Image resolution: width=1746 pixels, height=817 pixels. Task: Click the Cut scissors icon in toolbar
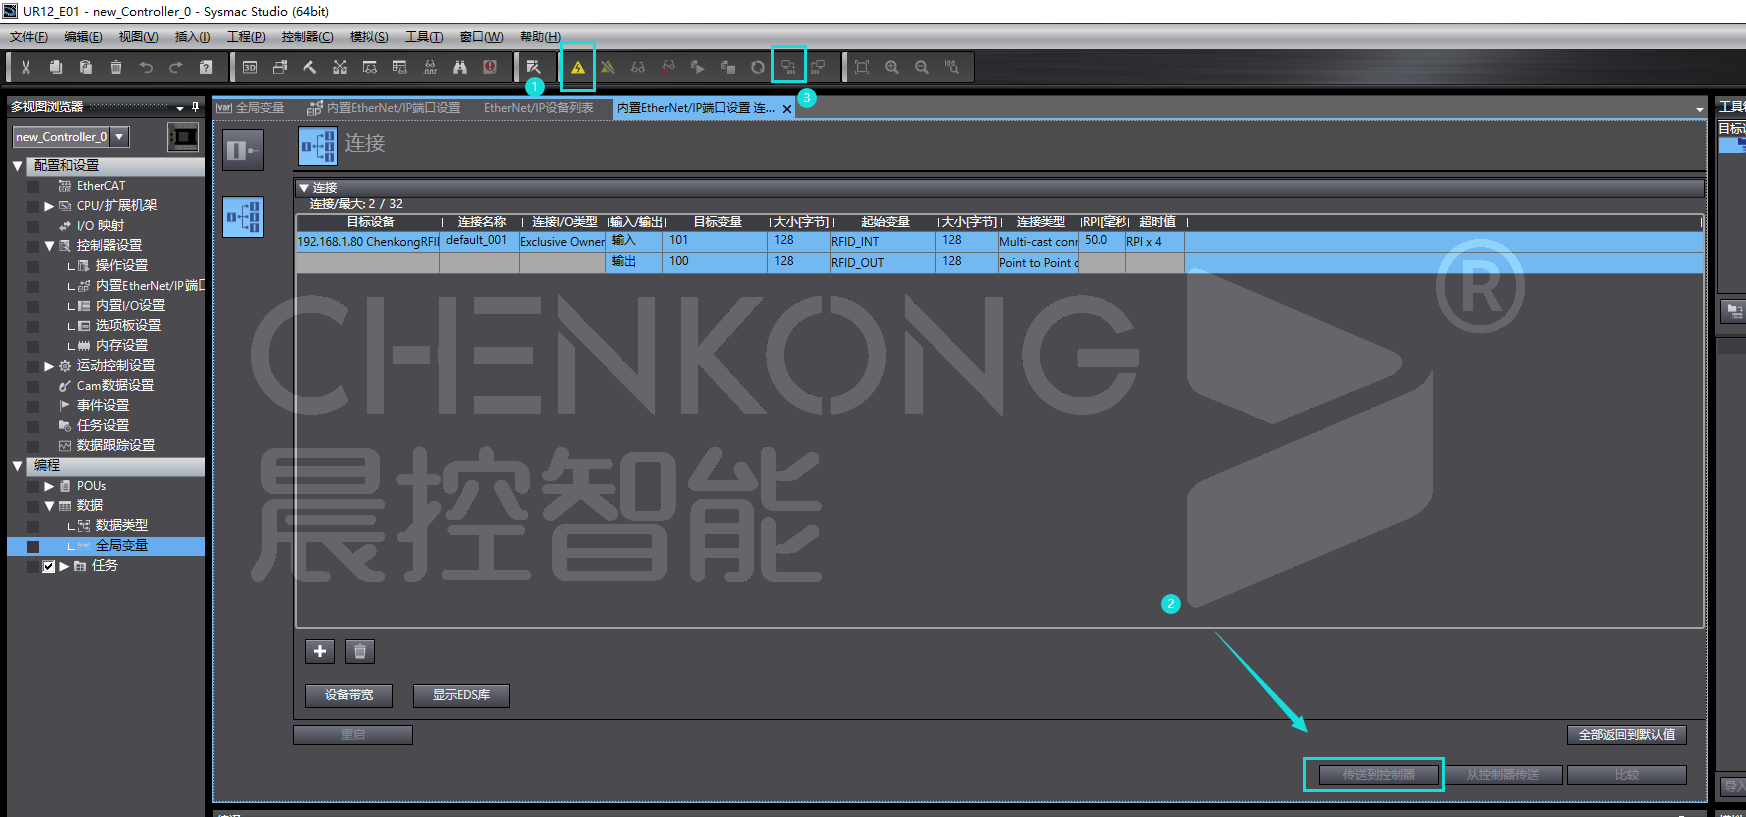pyautogui.click(x=26, y=67)
